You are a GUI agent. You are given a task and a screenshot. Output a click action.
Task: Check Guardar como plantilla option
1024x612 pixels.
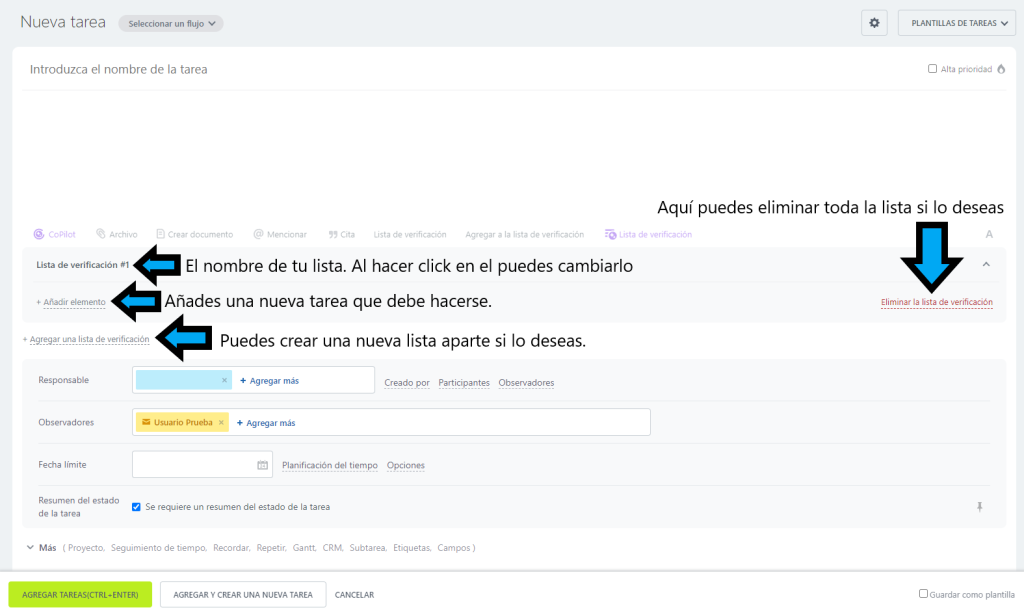tap(923, 594)
